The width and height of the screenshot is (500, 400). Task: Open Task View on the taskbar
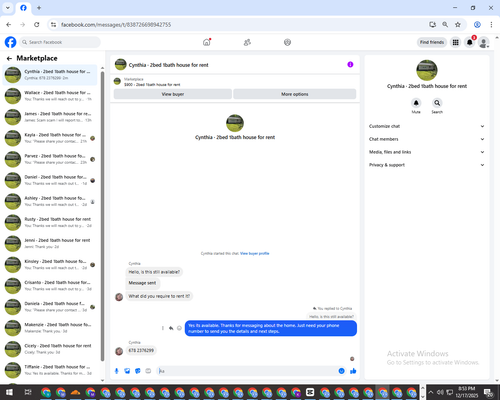point(28,392)
